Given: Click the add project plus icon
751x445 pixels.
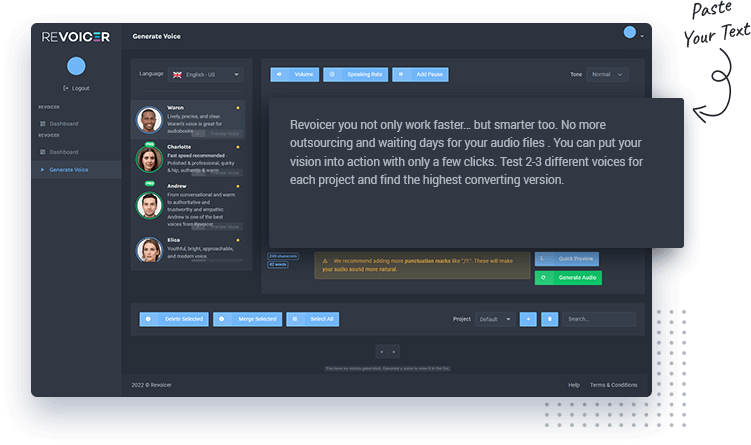Looking at the screenshot, I should pos(528,319).
